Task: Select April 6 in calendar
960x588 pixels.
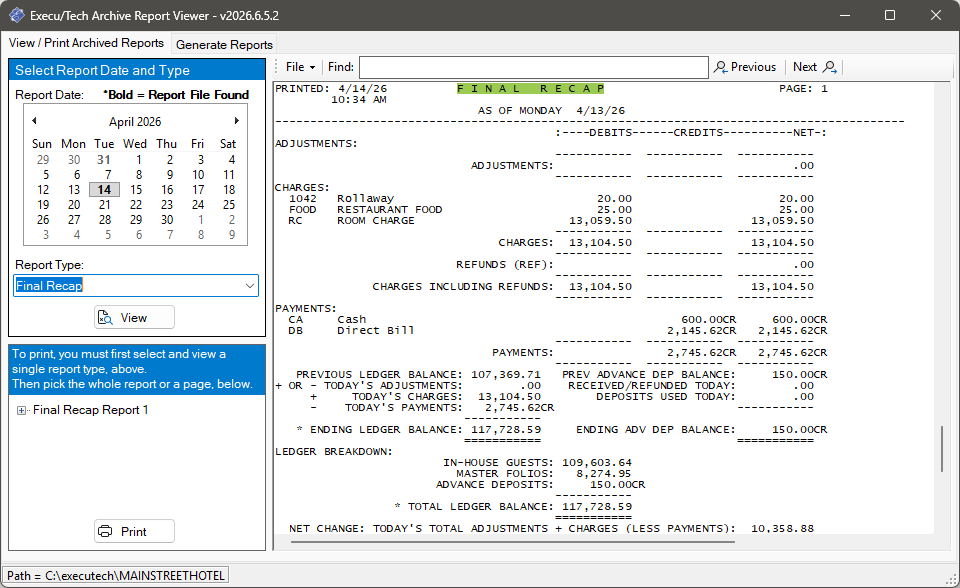Action: 77,175
